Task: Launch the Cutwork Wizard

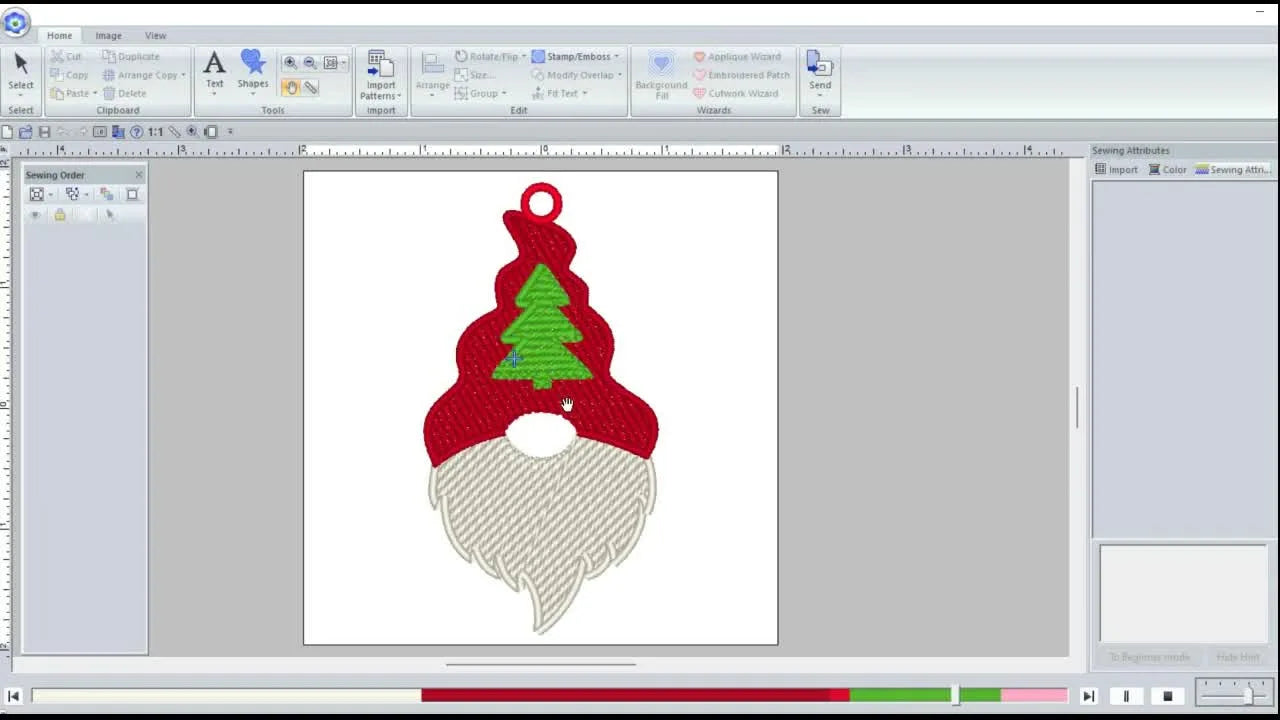Action: coord(735,94)
